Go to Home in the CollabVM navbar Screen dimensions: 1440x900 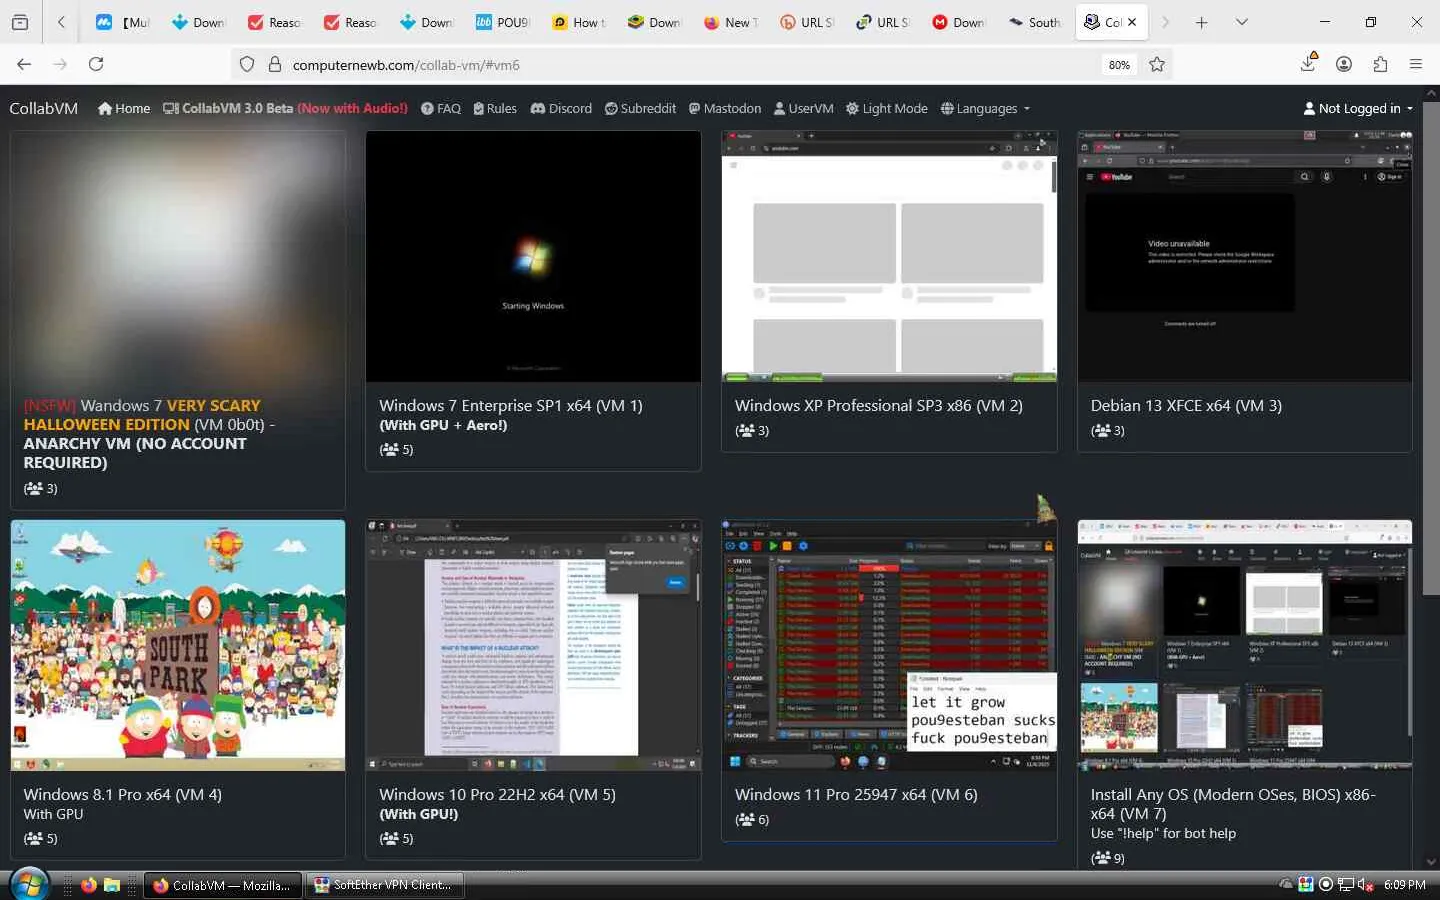pos(124,108)
